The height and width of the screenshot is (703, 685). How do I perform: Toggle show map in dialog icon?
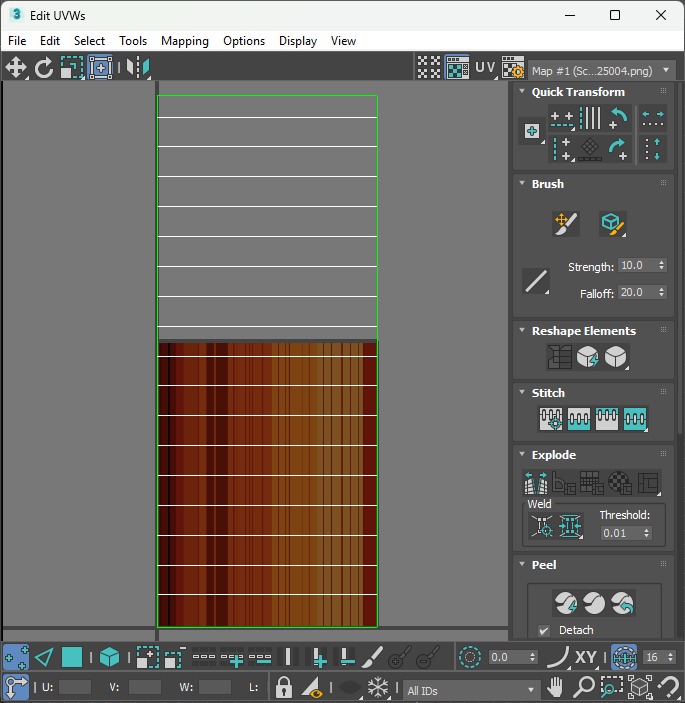458,68
